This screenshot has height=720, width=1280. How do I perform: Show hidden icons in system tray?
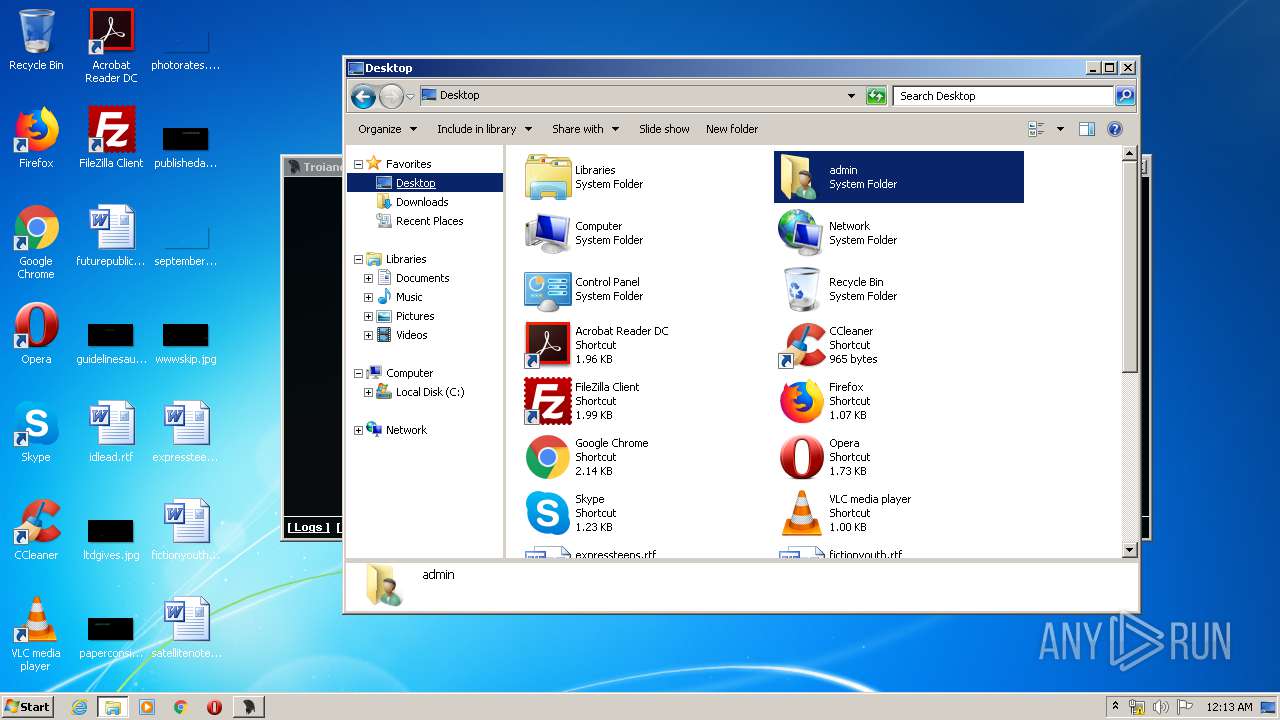(x=1116, y=706)
